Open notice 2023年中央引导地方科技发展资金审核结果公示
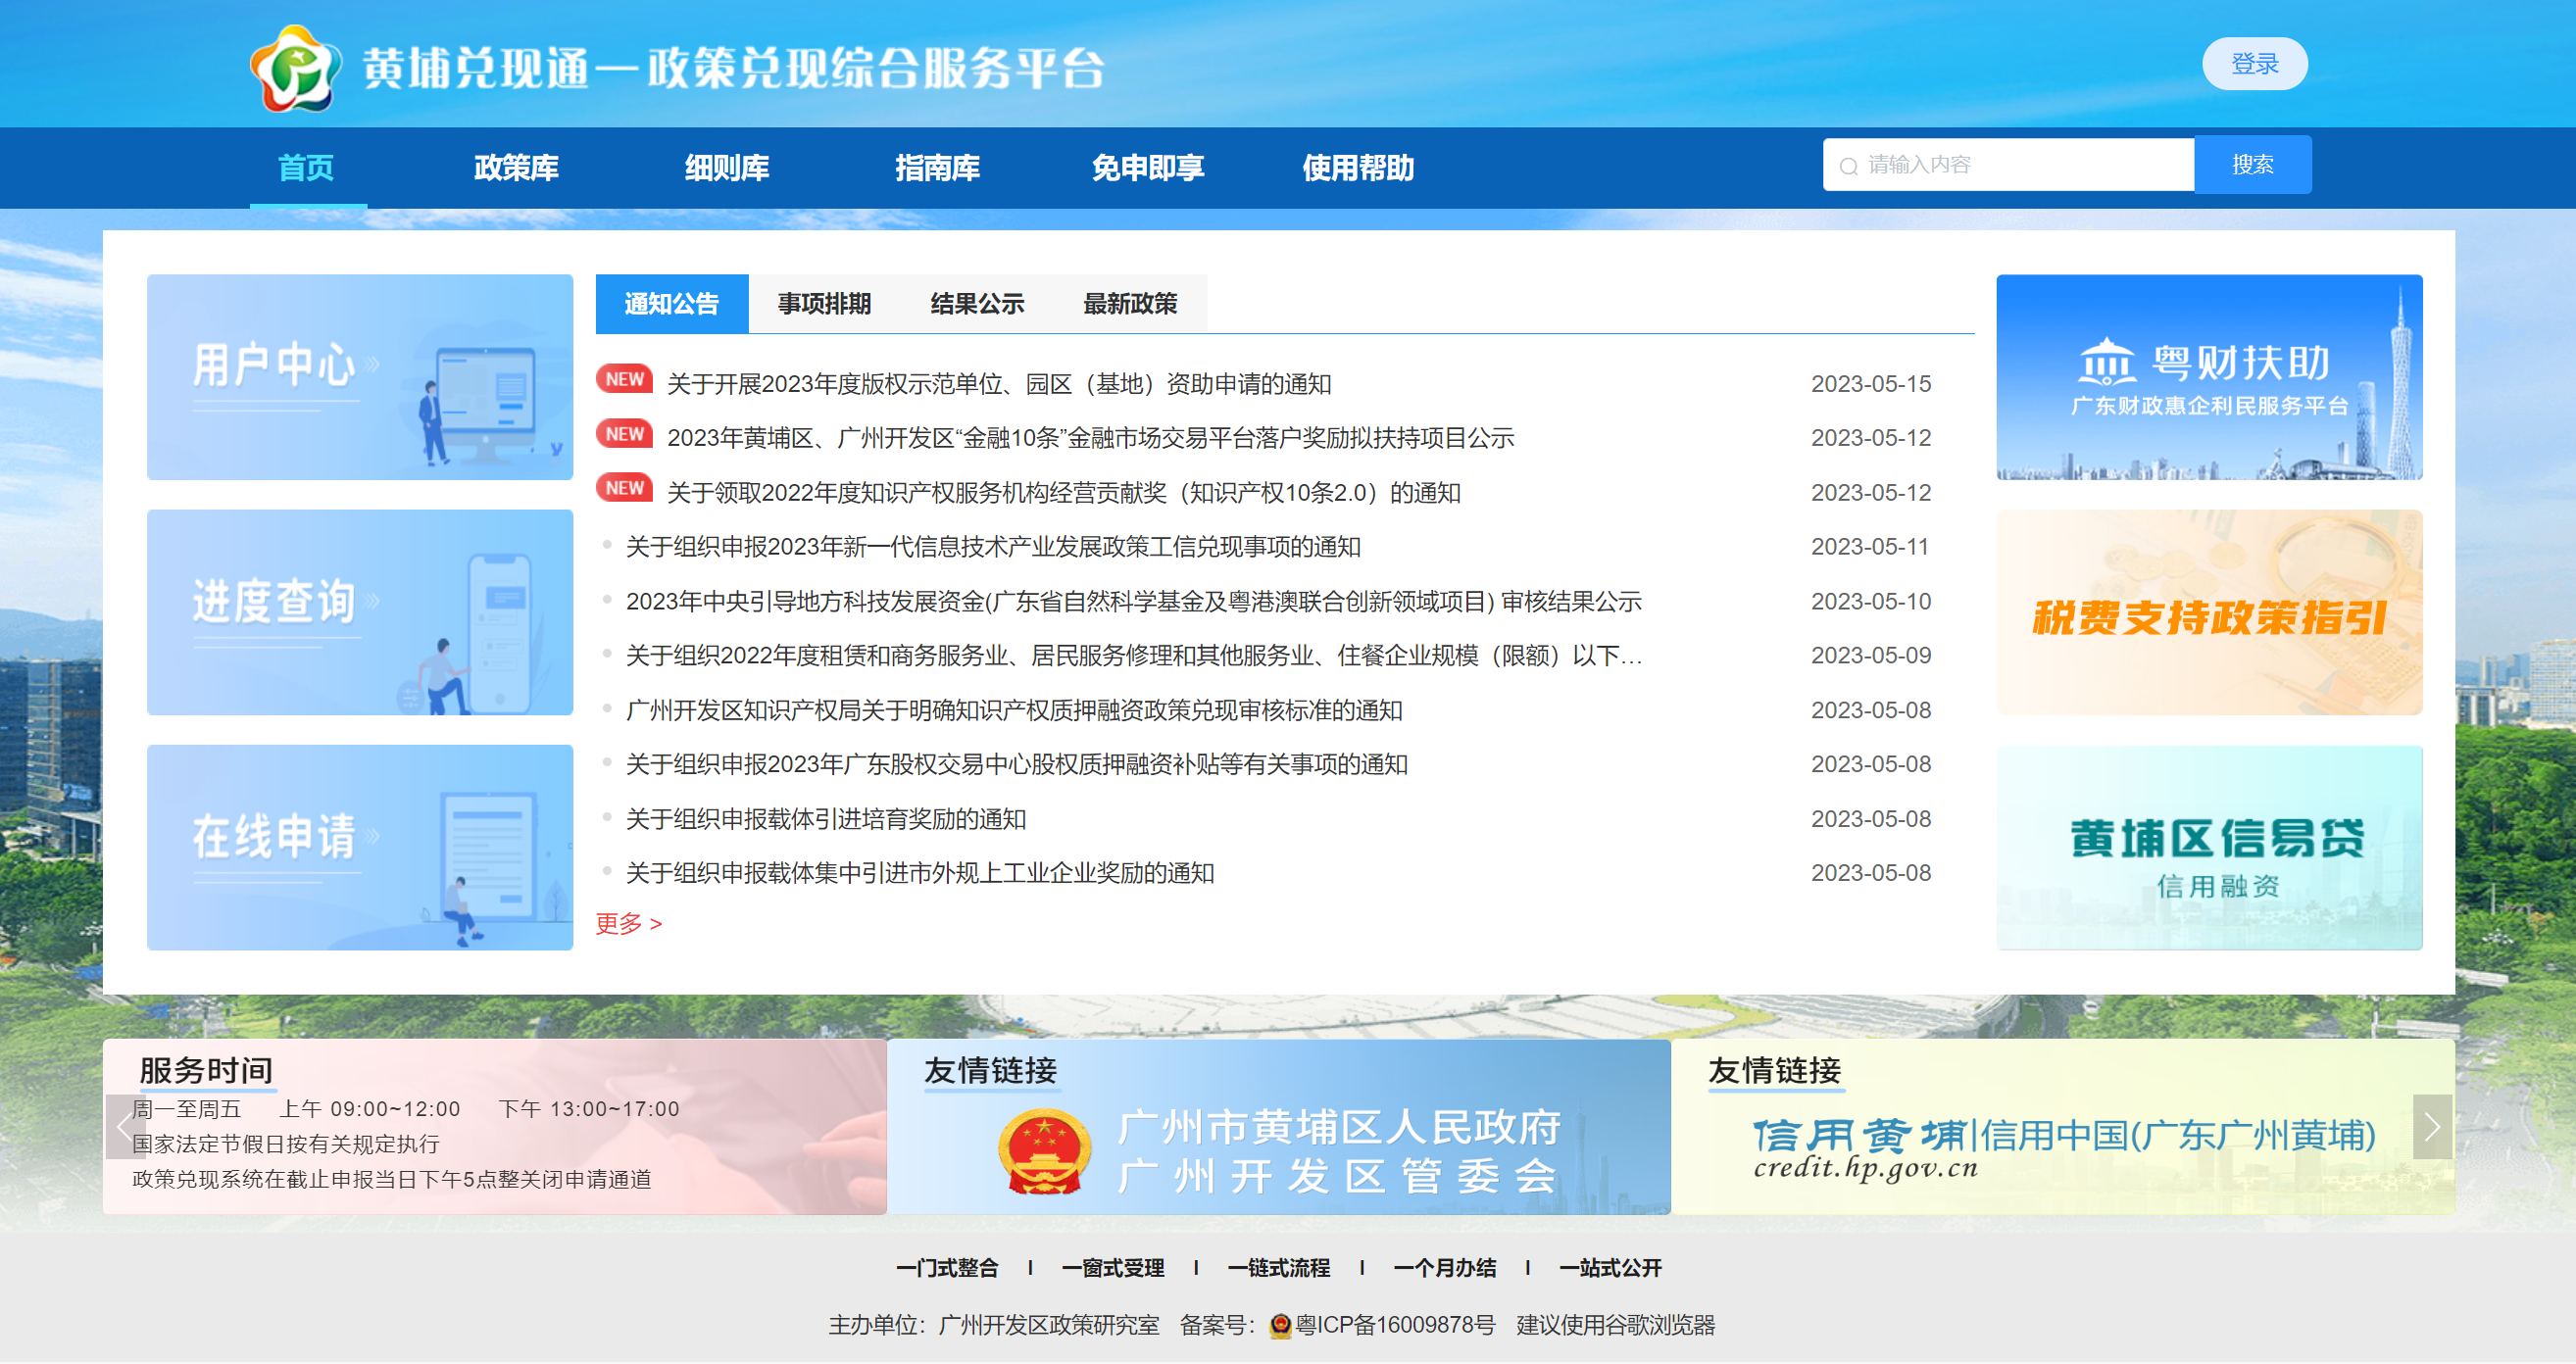 pos(1134,602)
